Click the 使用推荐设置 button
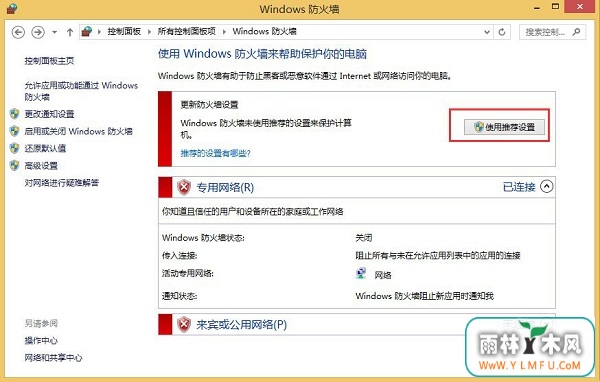Screen dimensions: 600x382 pyautogui.click(x=504, y=127)
